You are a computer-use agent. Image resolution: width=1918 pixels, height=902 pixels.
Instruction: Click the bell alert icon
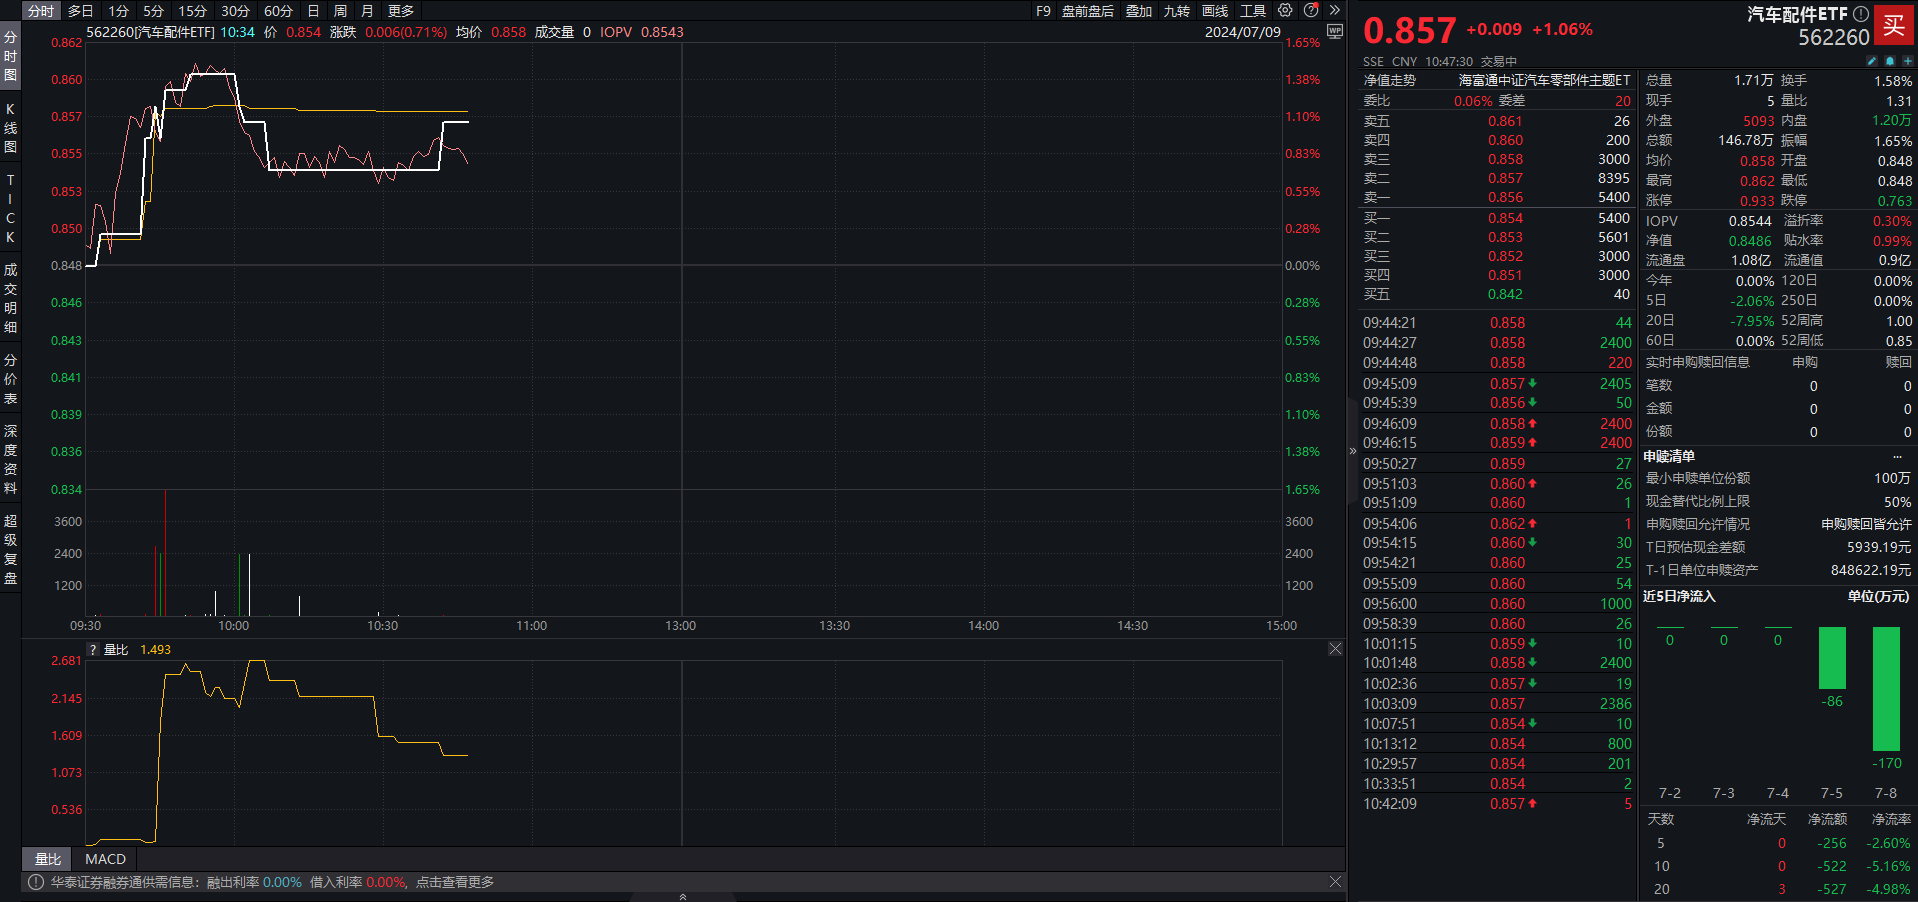coord(1889,61)
